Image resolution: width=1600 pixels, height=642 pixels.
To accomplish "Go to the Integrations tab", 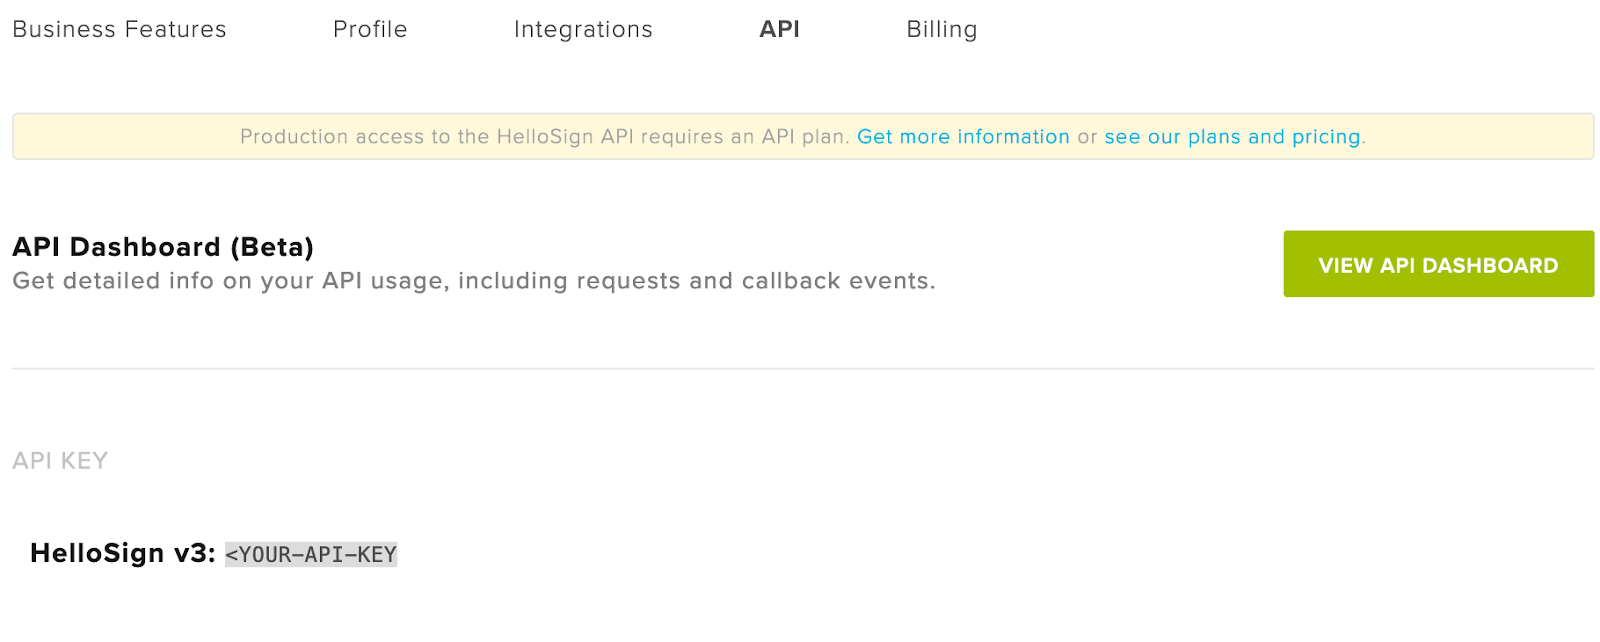I will click(x=583, y=30).
